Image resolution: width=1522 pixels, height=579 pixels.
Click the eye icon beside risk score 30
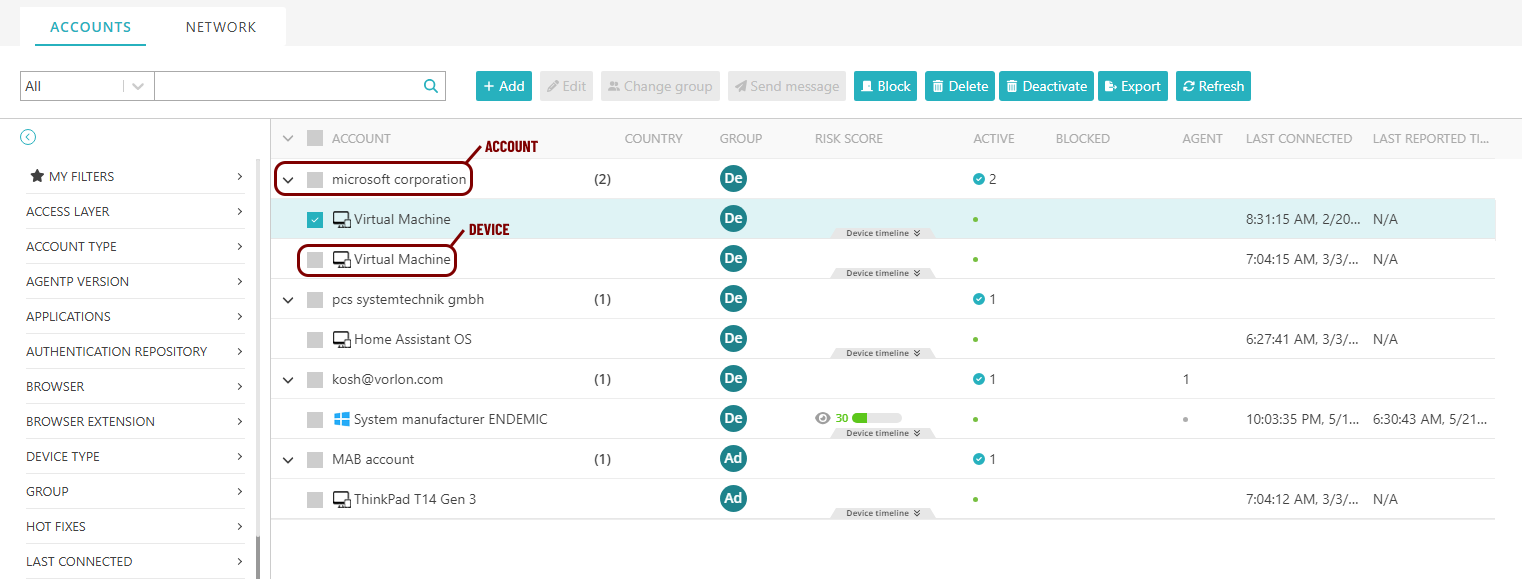[x=823, y=418]
